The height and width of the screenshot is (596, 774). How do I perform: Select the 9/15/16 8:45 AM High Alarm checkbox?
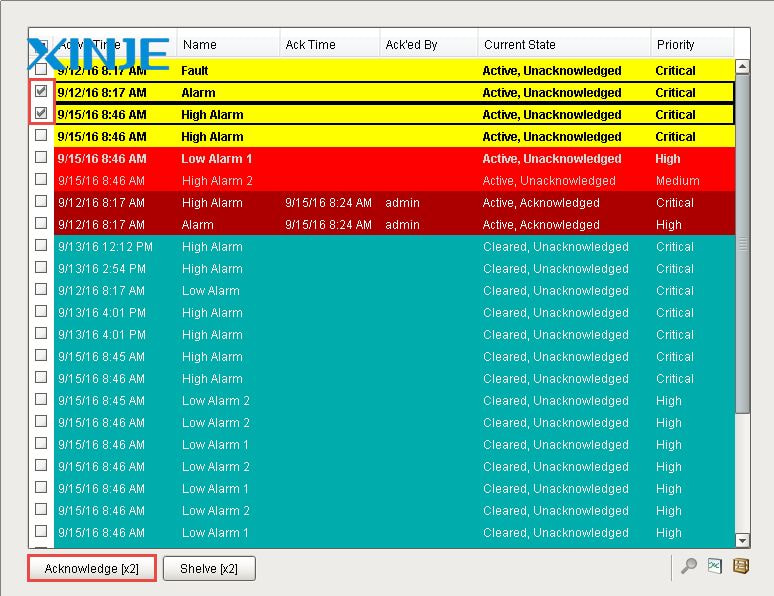(x=41, y=355)
